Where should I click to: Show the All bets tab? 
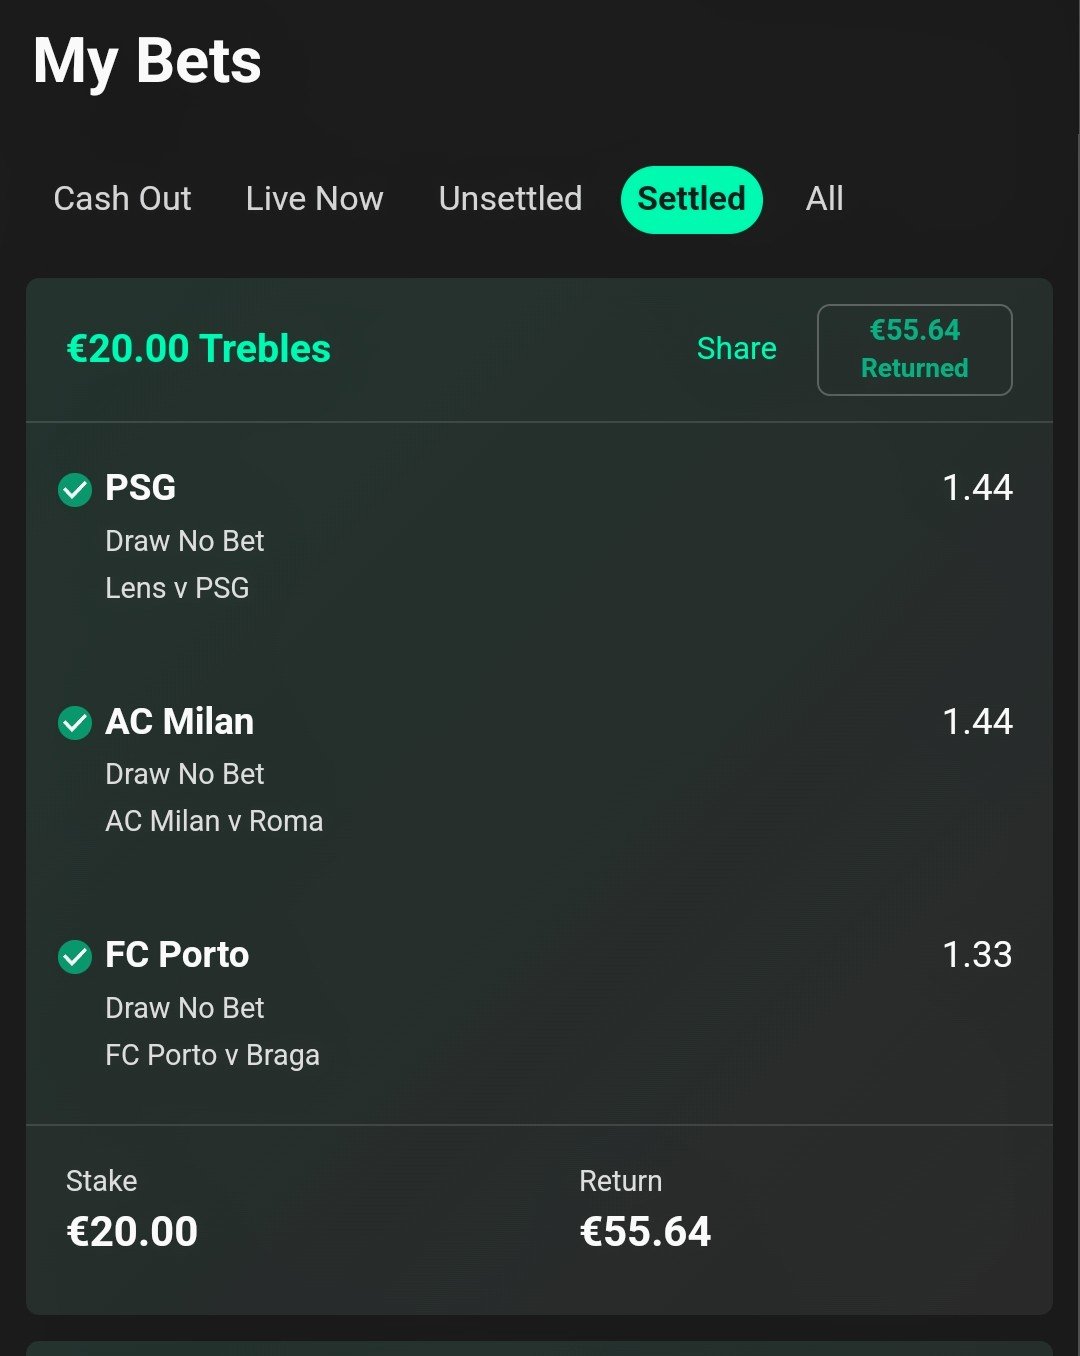tap(825, 199)
